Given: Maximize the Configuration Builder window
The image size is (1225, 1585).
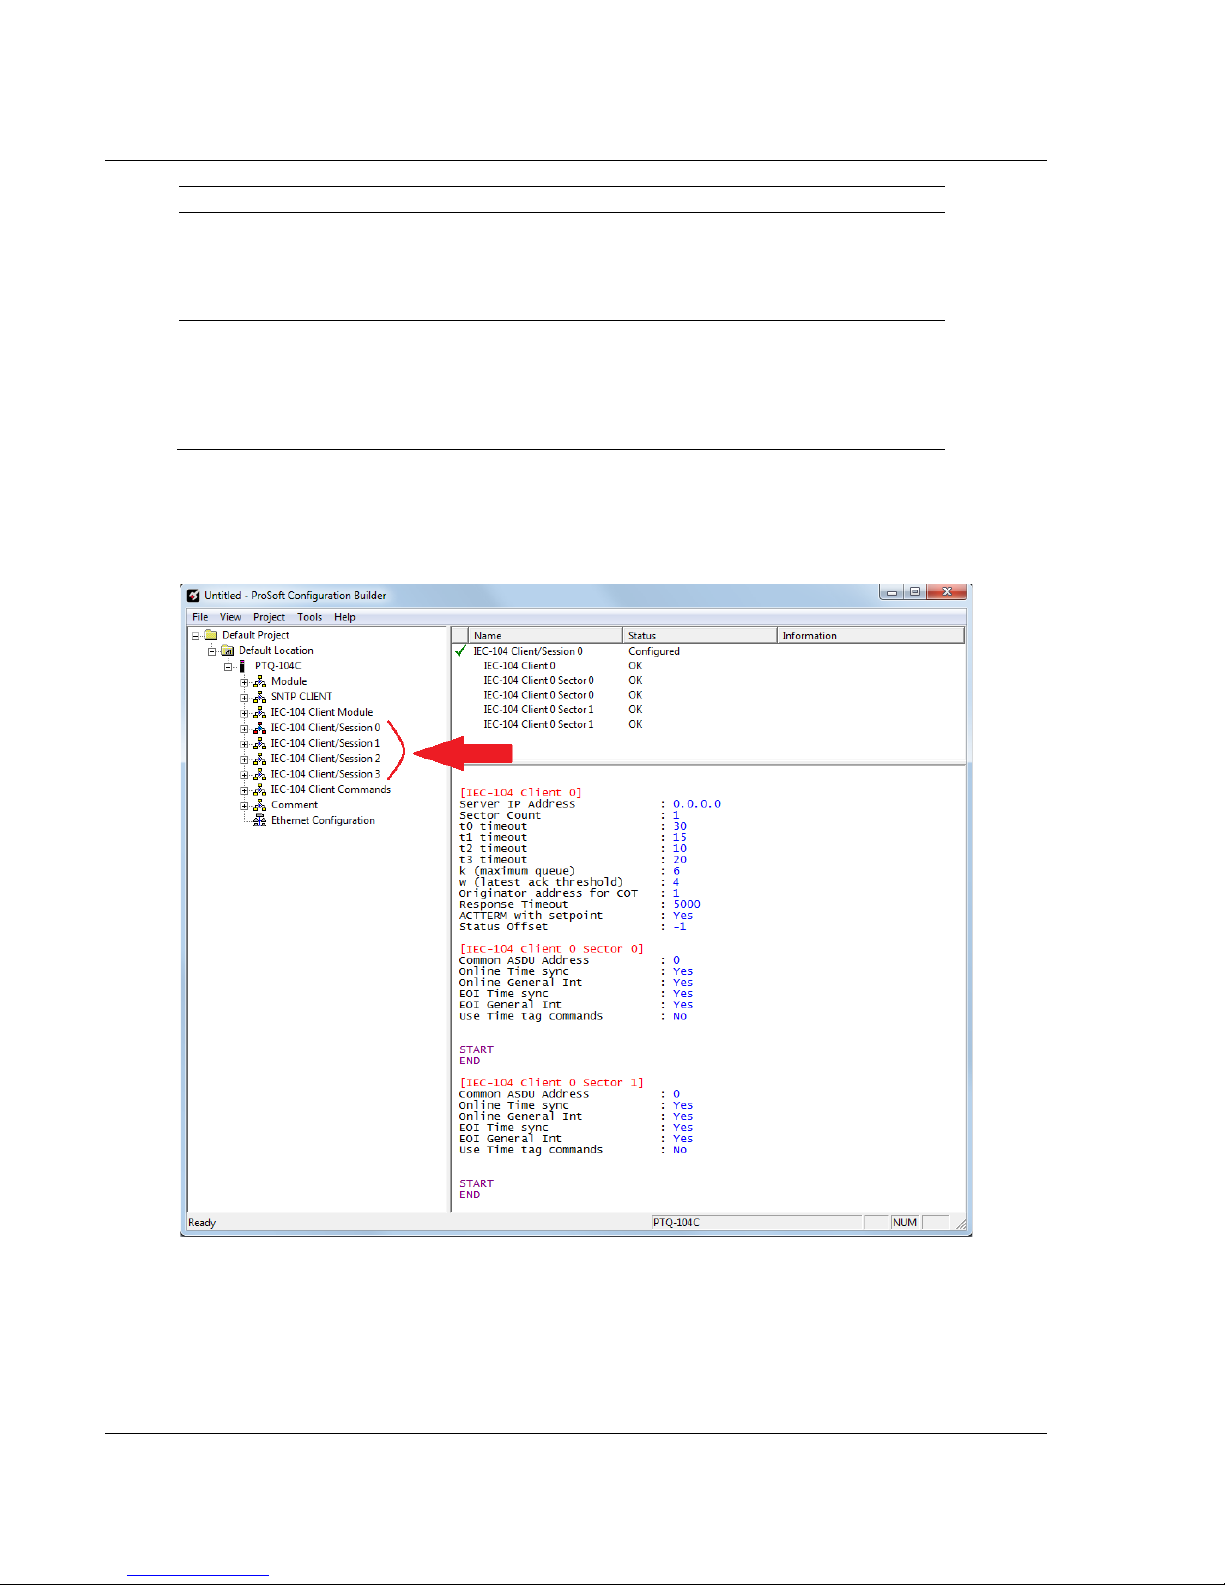Looking at the screenshot, I should (915, 592).
